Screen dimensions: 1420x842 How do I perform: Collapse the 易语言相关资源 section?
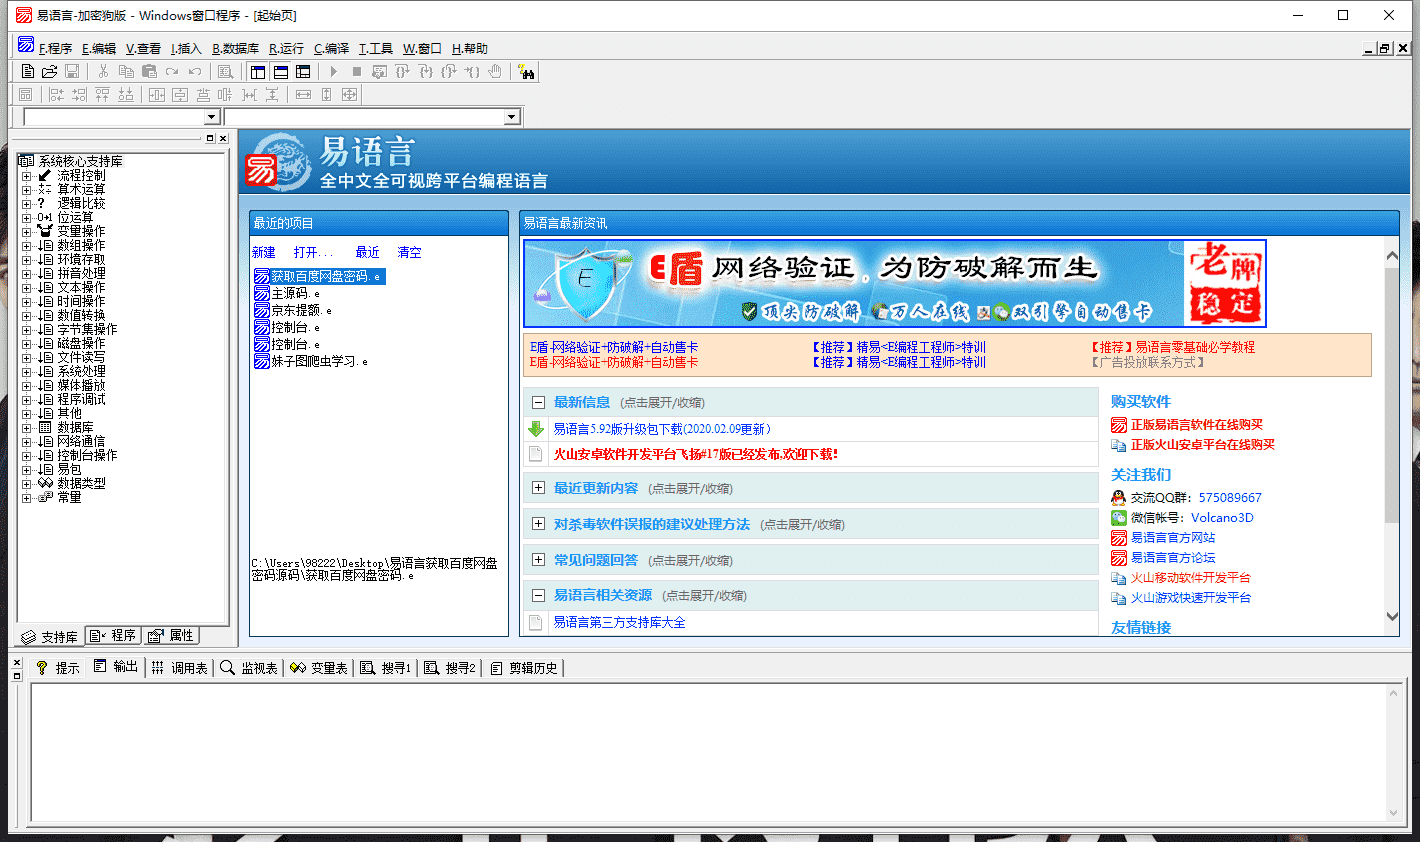pos(538,595)
